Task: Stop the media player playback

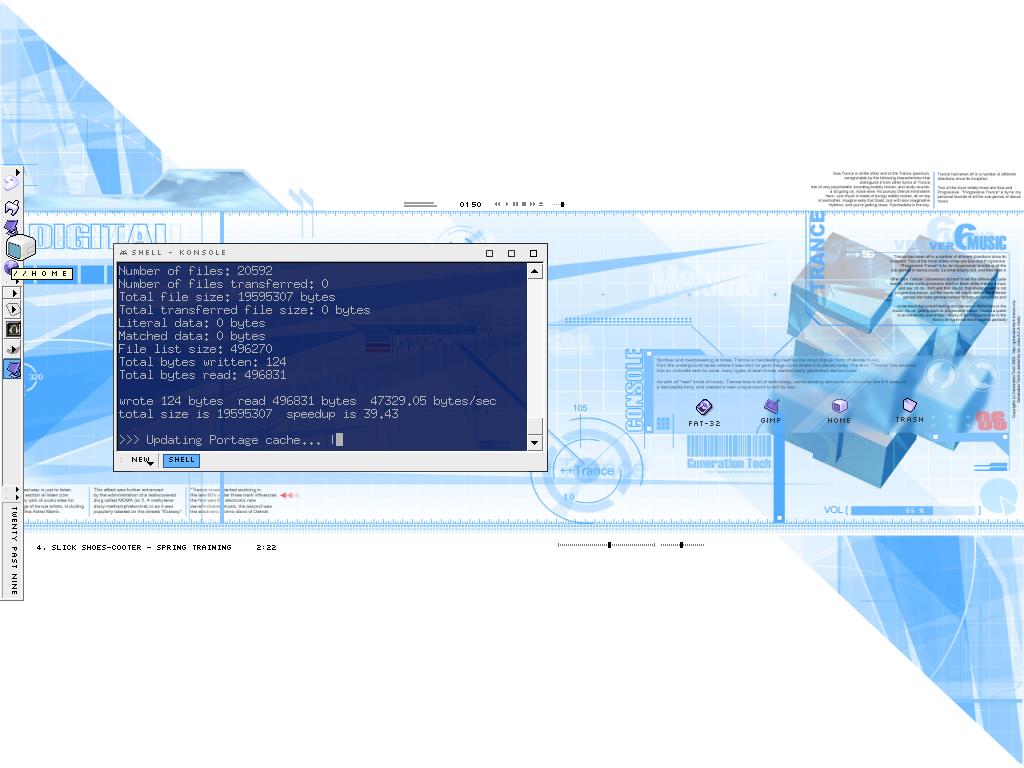Action: pos(524,204)
